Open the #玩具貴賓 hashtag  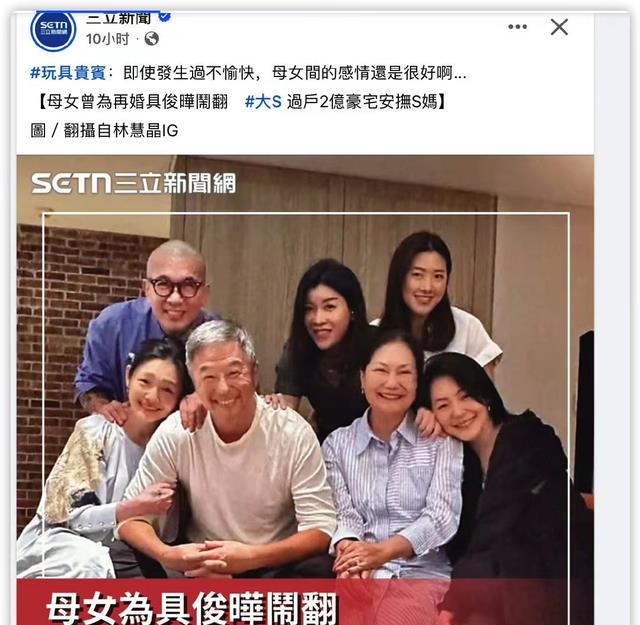click(68, 73)
